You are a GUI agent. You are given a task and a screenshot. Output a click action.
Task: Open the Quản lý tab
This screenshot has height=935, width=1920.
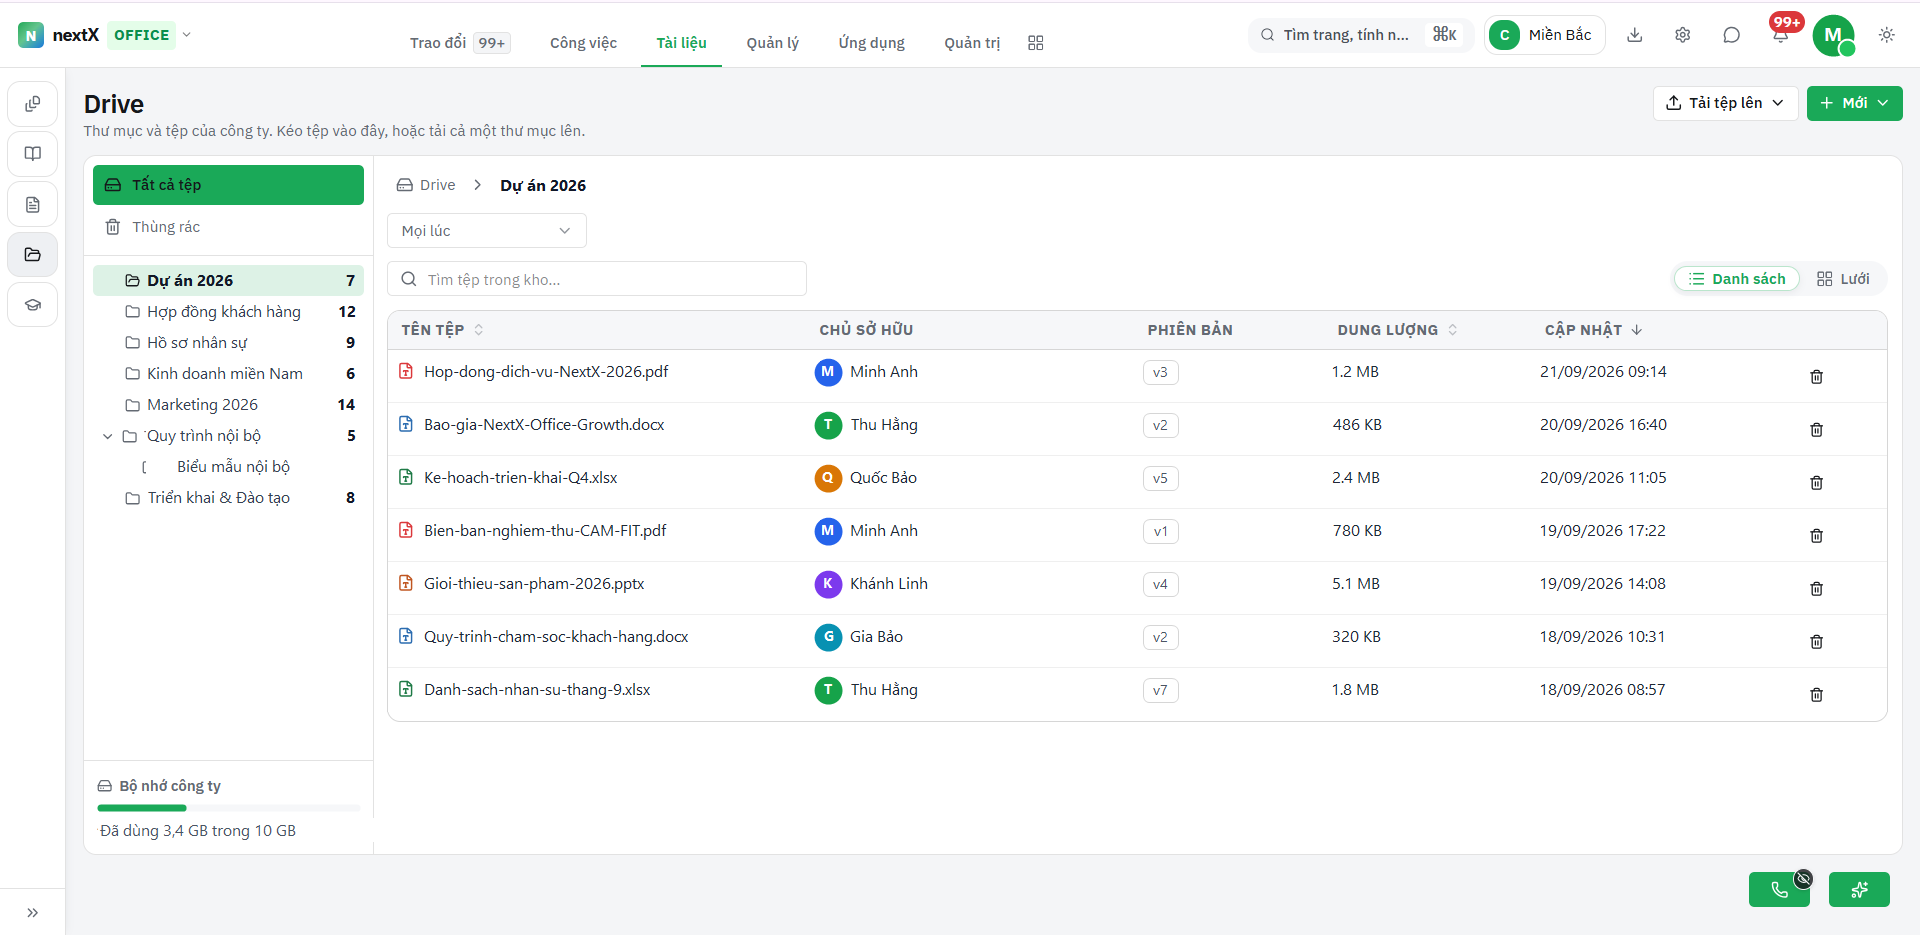(x=772, y=43)
